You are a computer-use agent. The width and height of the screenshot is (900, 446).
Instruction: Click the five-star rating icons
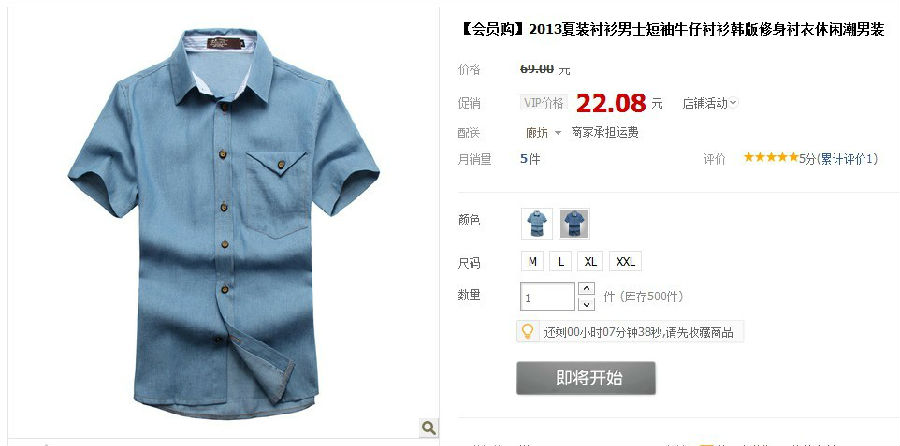(771, 157)
